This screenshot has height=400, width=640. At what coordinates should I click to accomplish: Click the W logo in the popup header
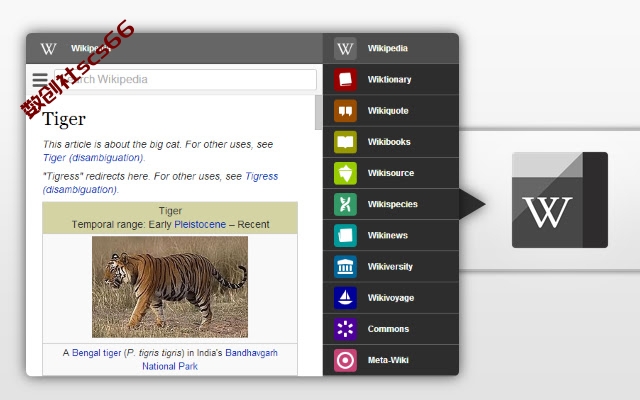pos(49,49)
